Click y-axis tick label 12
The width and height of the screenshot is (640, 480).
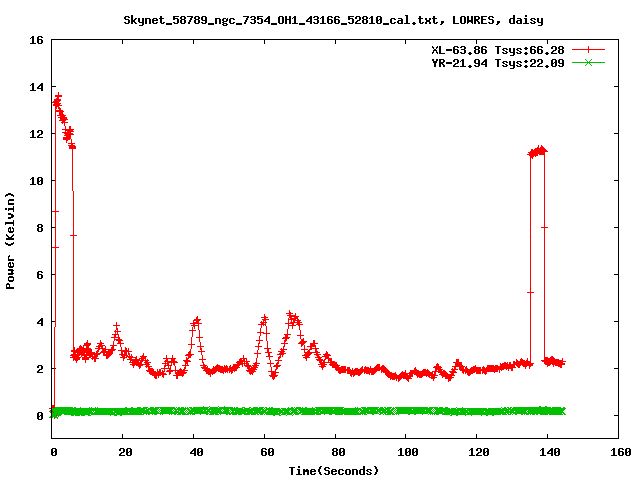point(36,134)
